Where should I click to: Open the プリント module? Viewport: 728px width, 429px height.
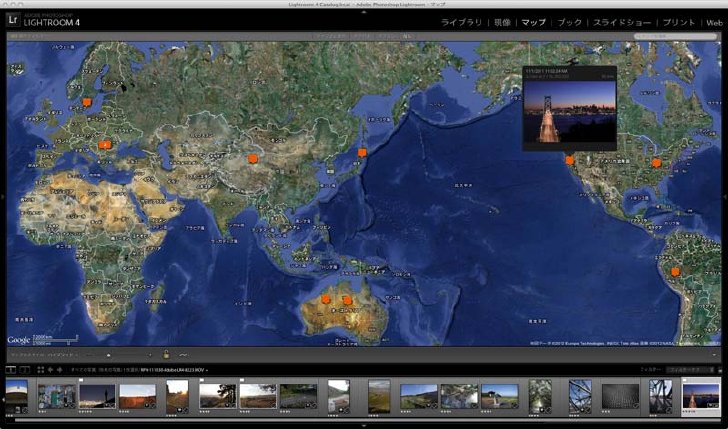point(679,23)
